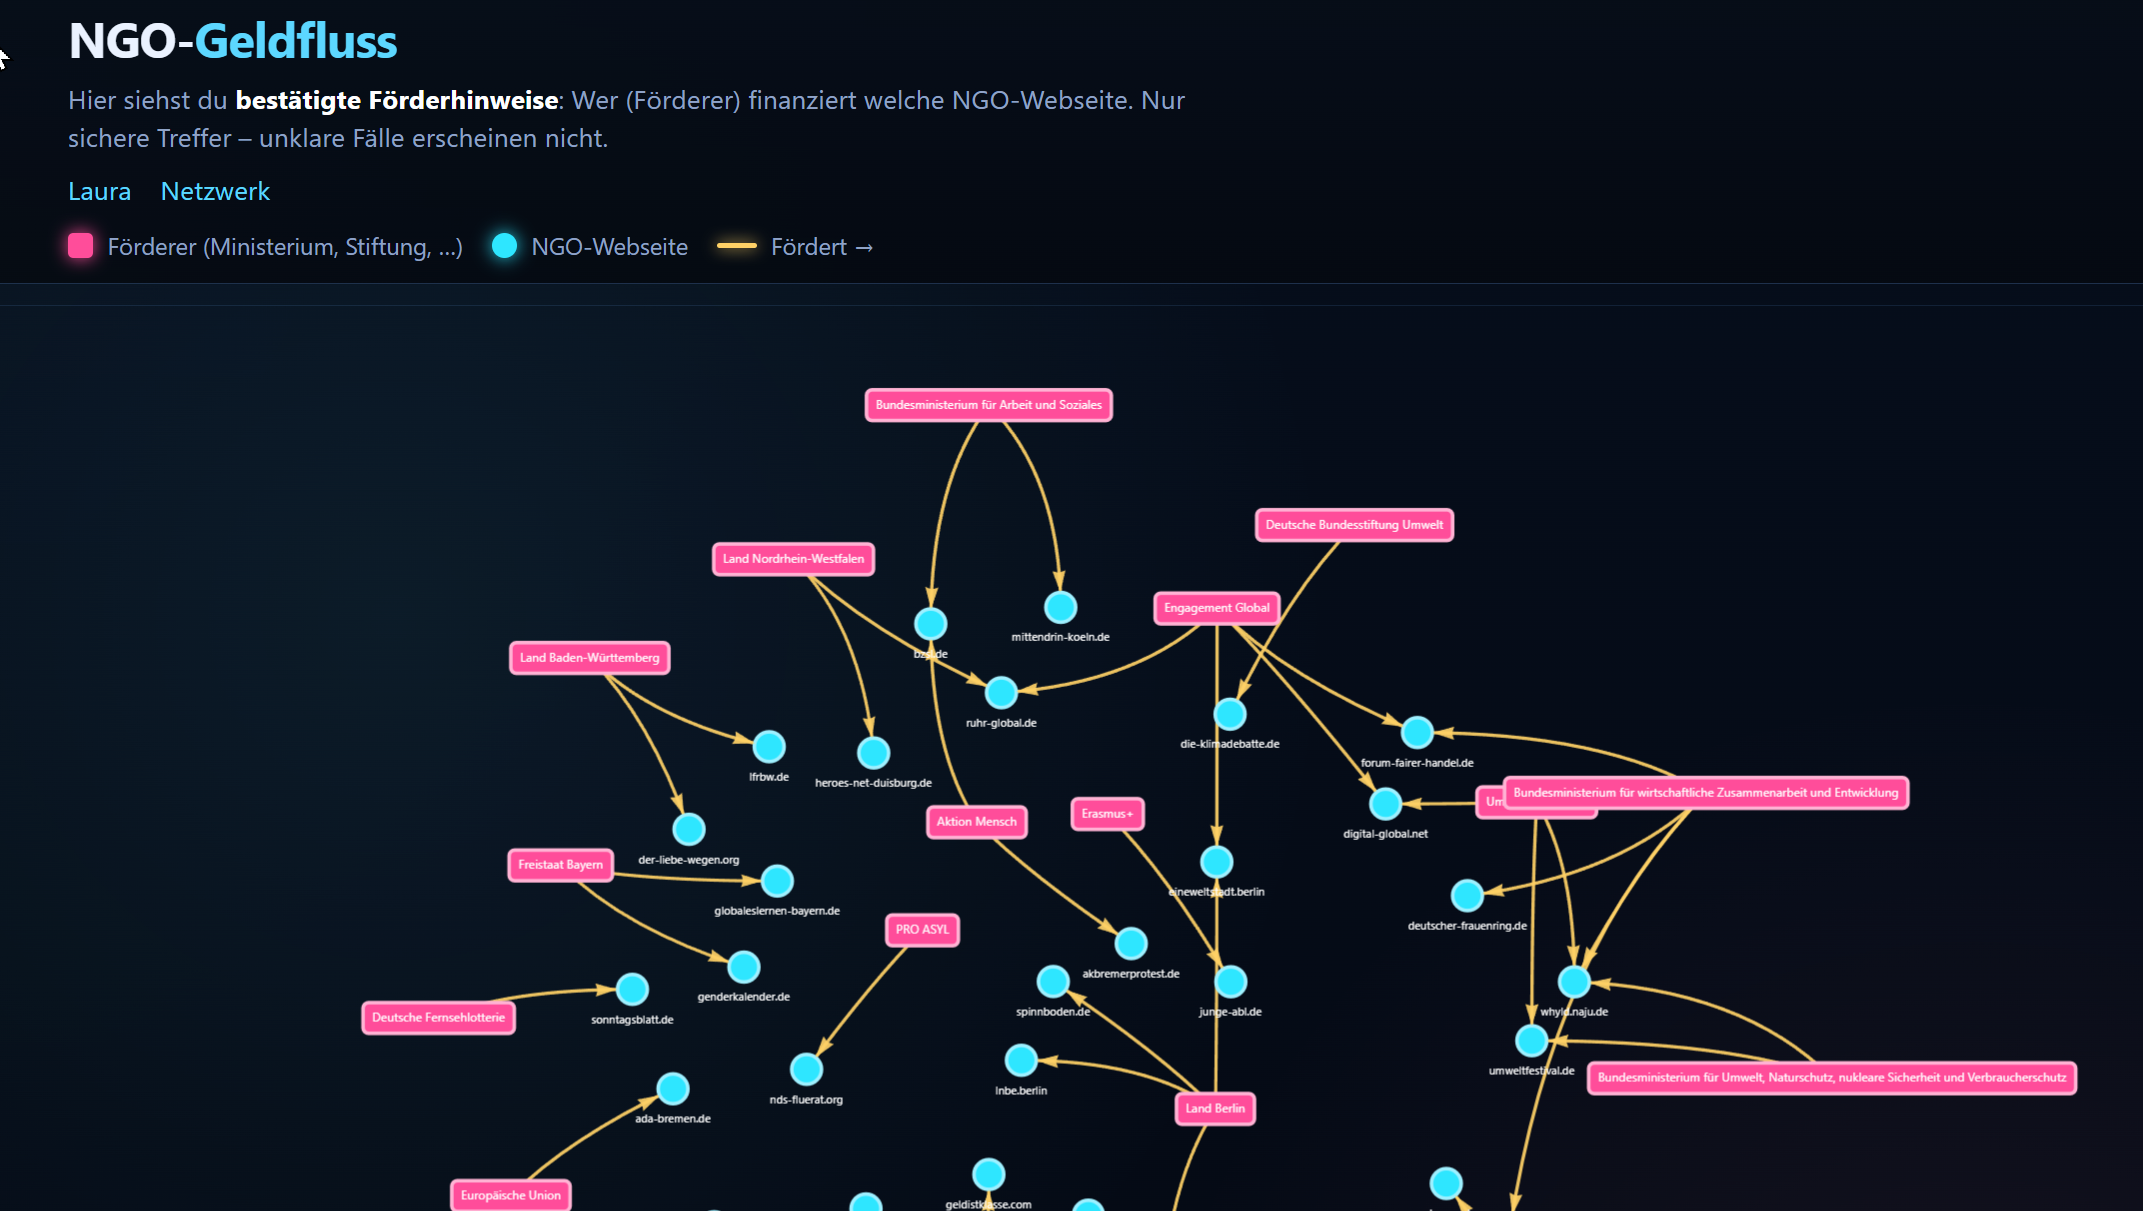Select the lnbe.berlin node circle
Screen dimensions: 2143x1211
(x=1021, y=1060)
